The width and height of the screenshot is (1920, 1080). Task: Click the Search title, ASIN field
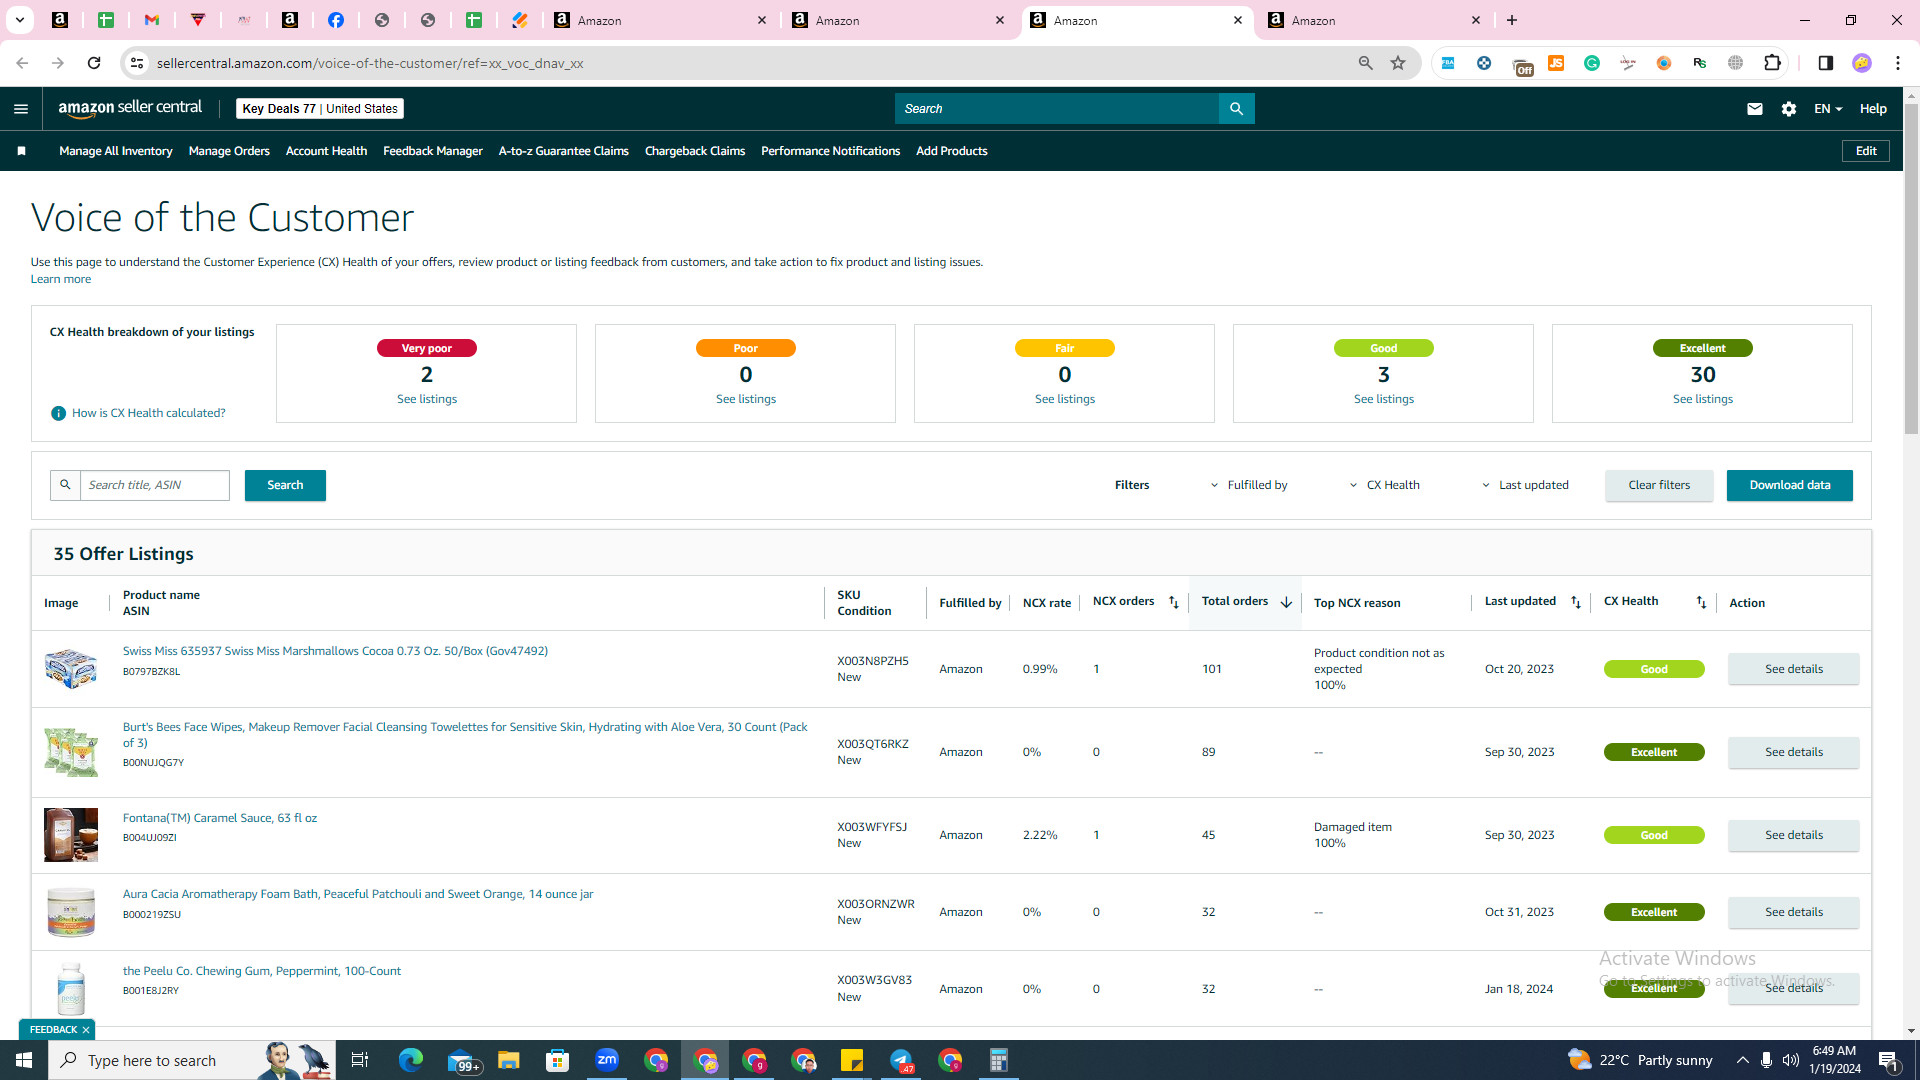pos(155,485)
